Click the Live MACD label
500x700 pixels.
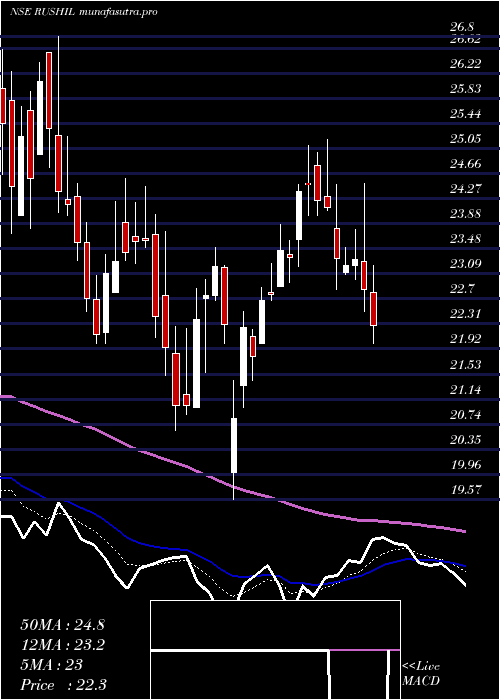[x=421, y=673]
